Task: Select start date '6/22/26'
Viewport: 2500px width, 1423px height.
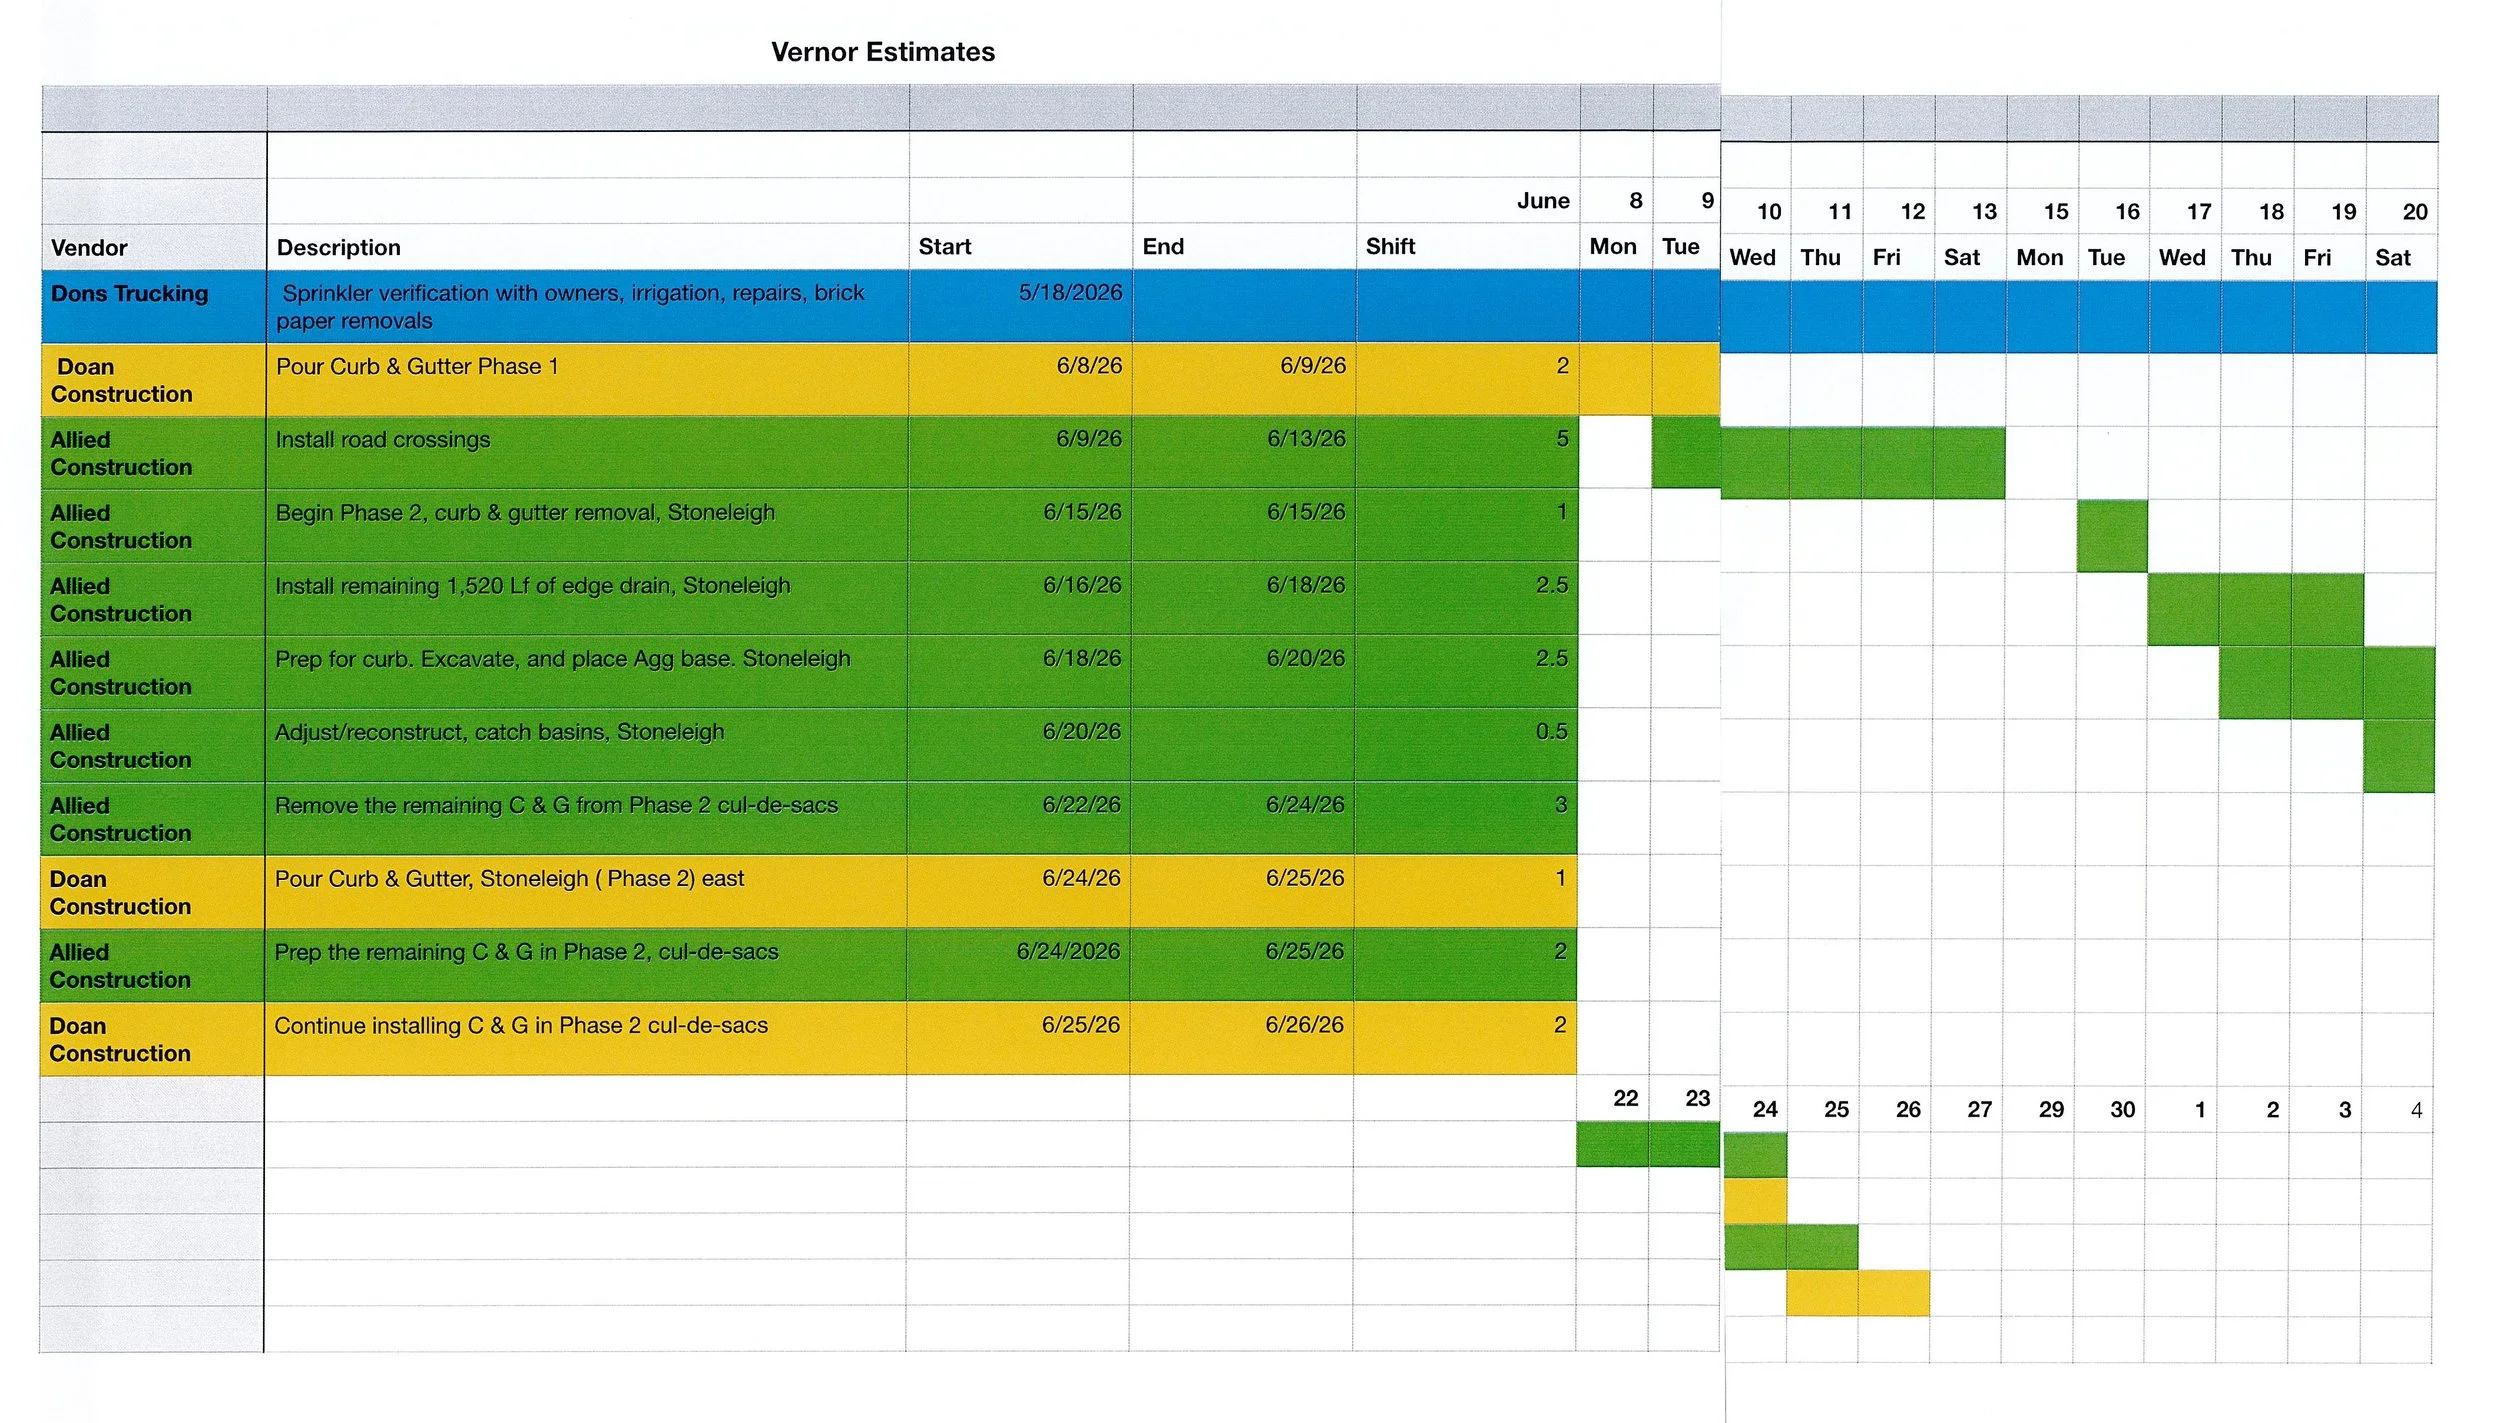Action: 1081,805
